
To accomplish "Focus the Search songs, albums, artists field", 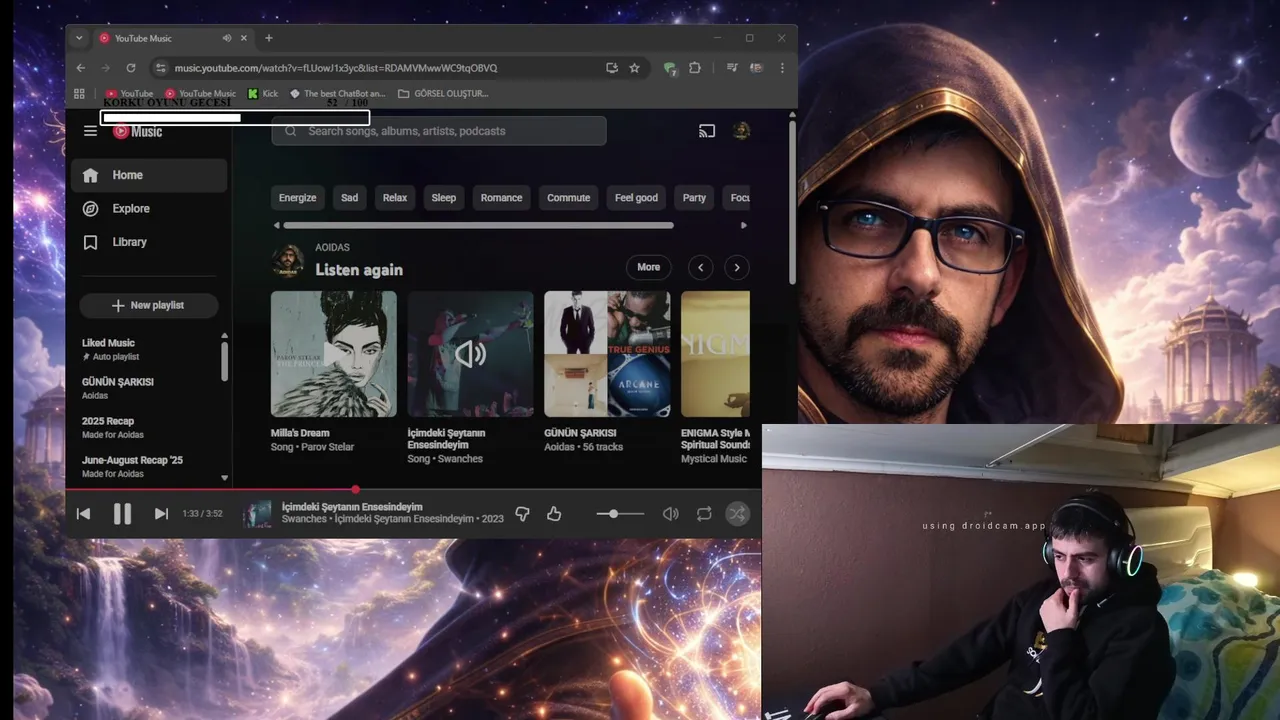I will 439,131.
